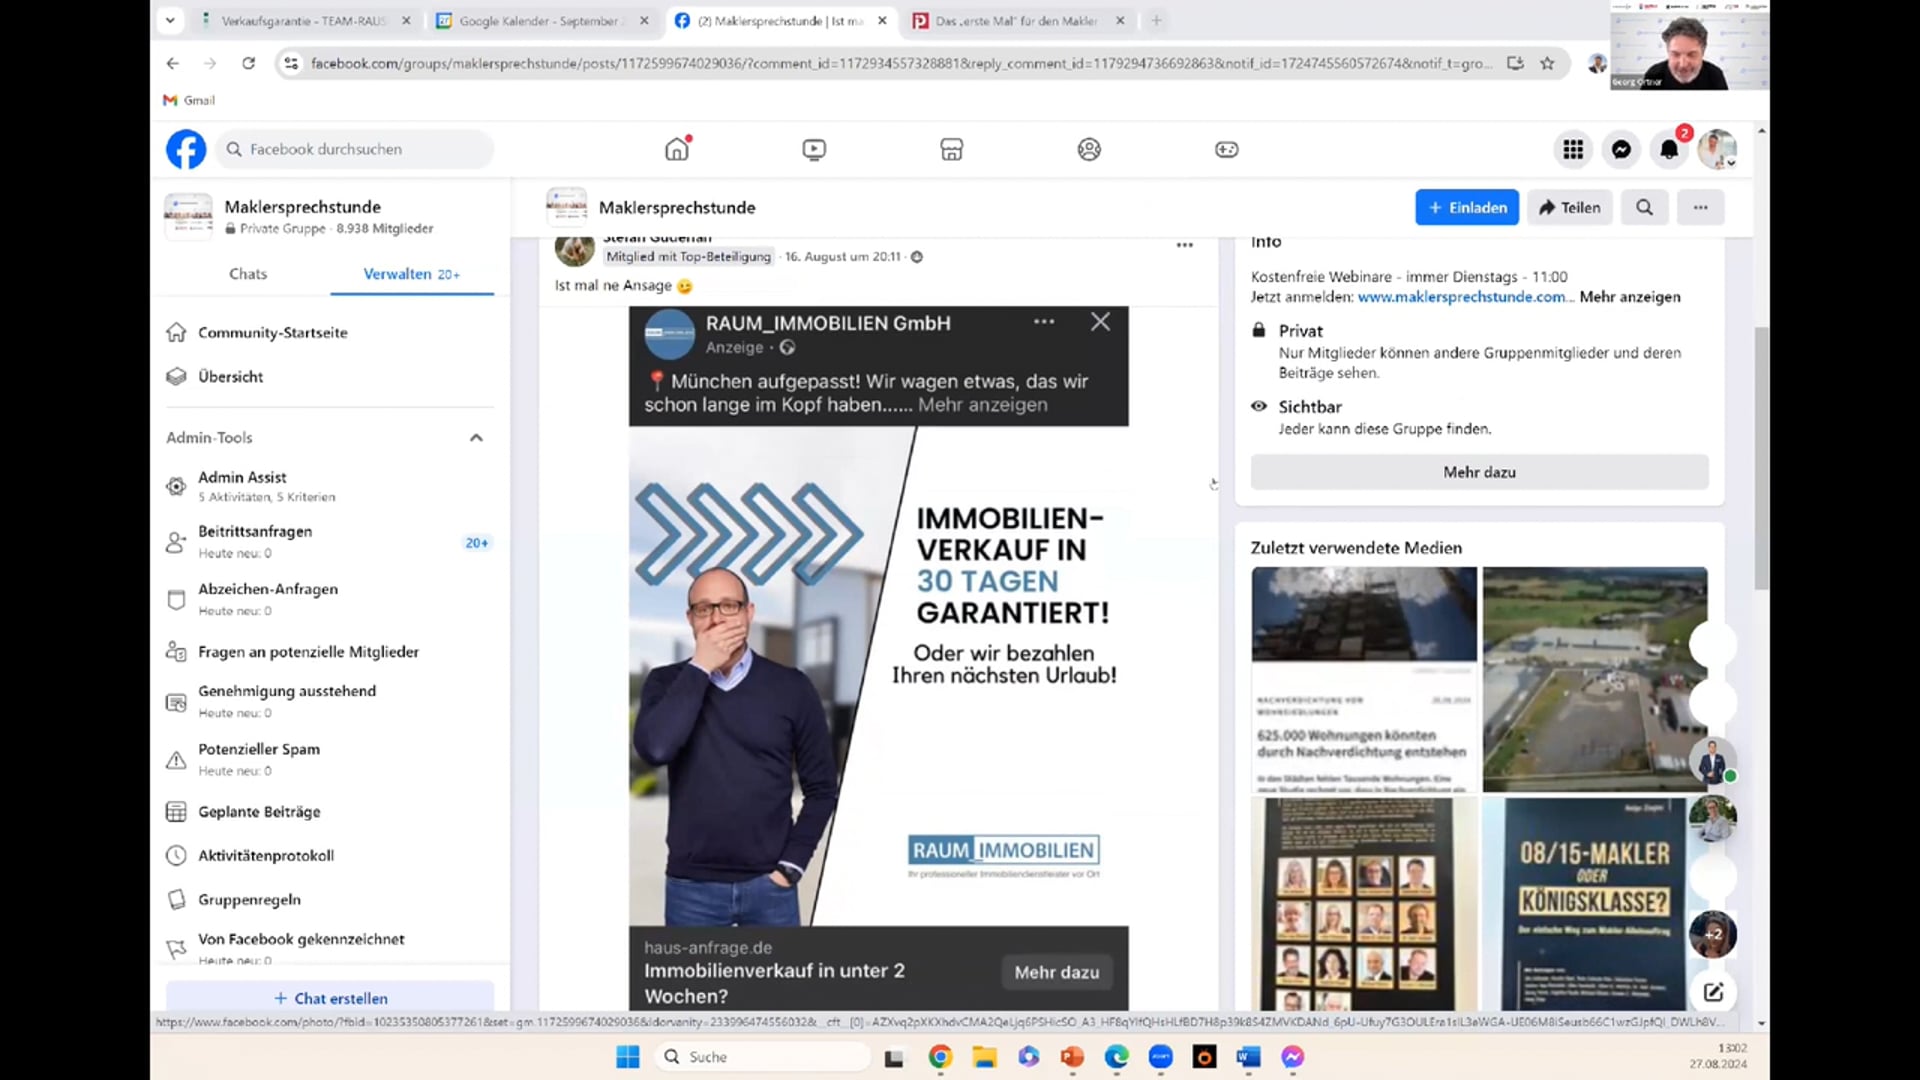Open Aktivitätenprotokoll
Screen dimensions: 1920x1080
click(x=330, y=855)
